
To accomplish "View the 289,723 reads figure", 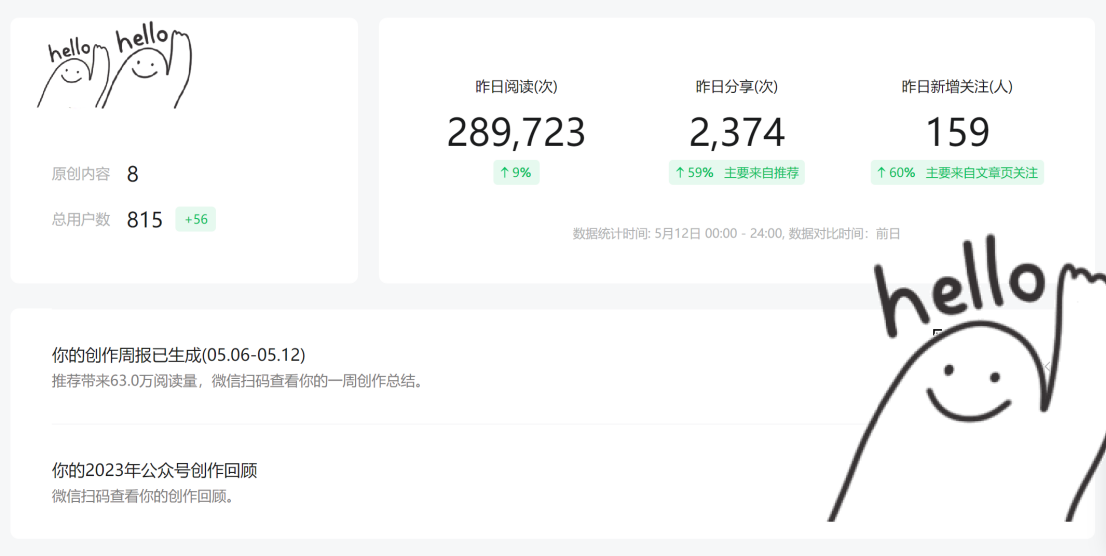I will [516, 133].
